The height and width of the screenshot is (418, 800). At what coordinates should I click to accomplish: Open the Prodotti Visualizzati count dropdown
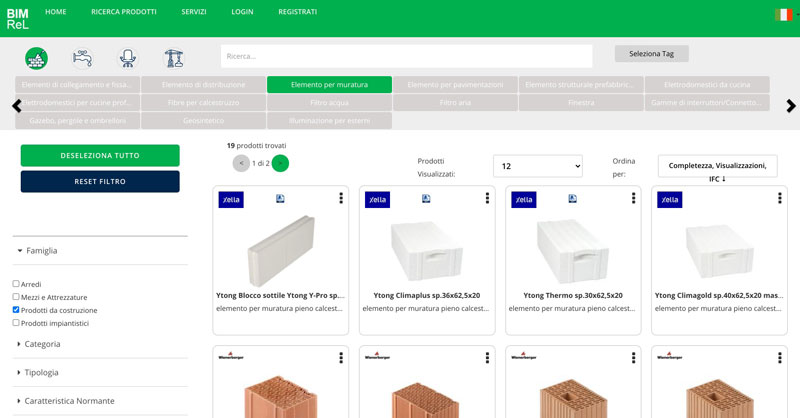tap(537, 166)
